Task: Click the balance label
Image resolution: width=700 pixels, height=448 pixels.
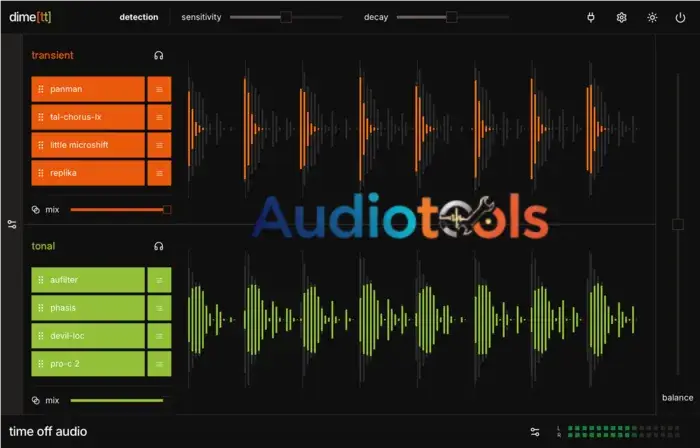Action: pos(678,398)
